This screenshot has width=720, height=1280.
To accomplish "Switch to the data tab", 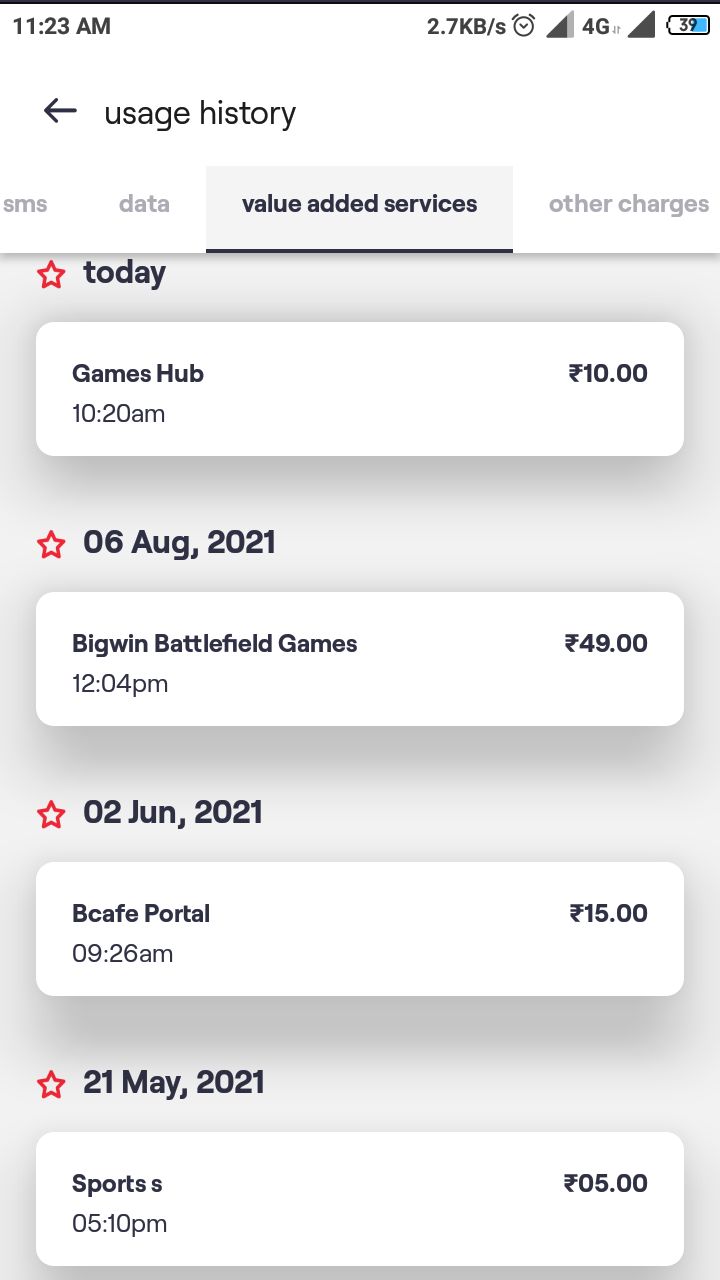I will pyautogui.click(x=144, y=205).
